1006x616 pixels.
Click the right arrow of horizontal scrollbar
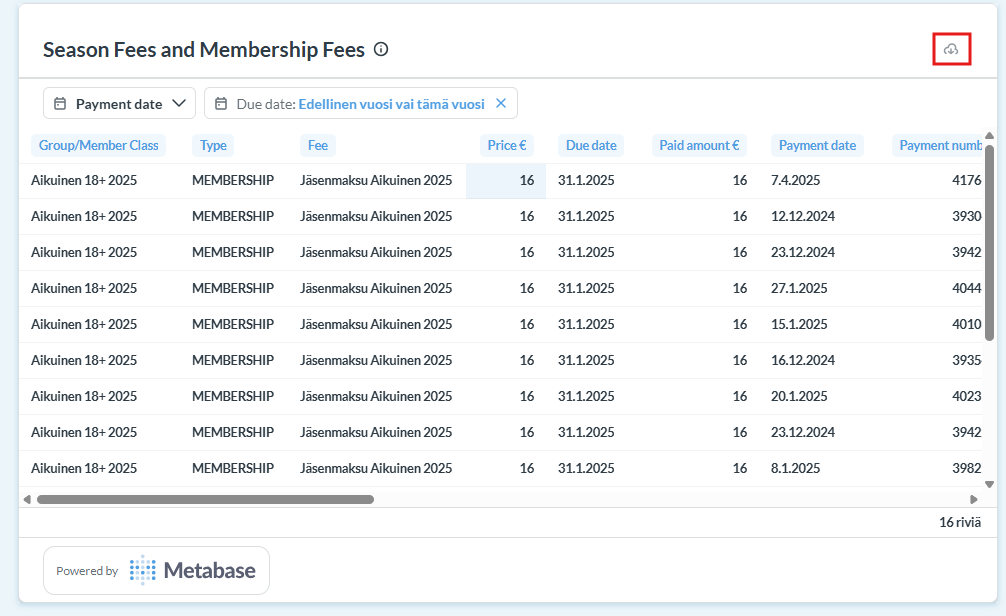(x=974, y=499)
